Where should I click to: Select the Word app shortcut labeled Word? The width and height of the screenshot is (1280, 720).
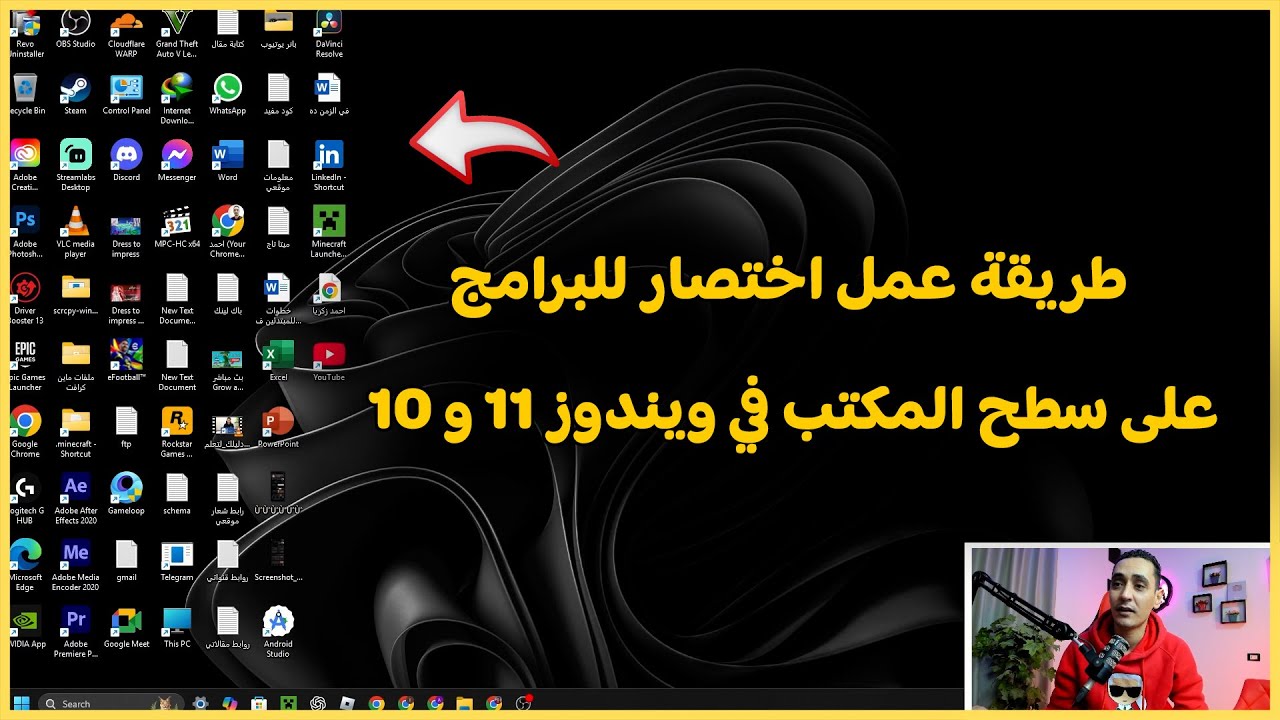point(228,162)
